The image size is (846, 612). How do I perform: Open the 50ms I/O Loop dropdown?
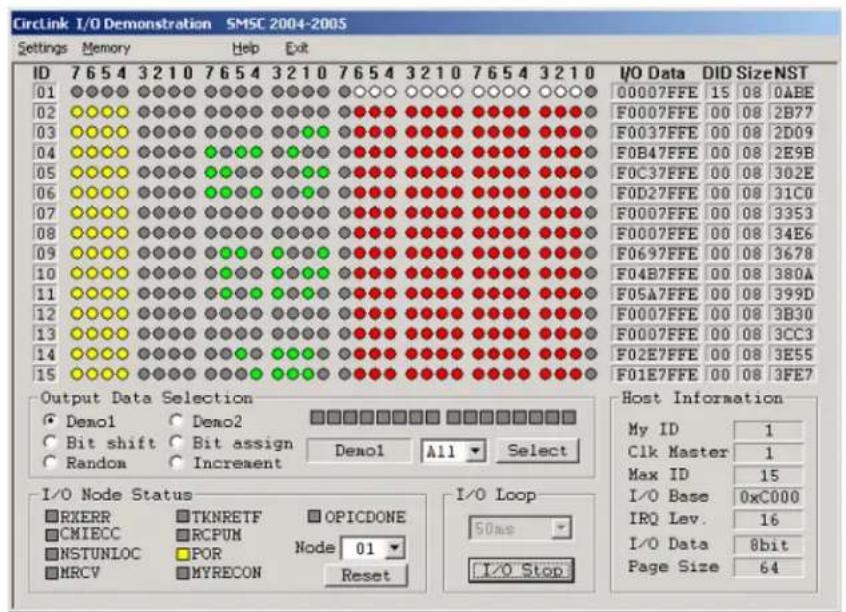(561, 528)
